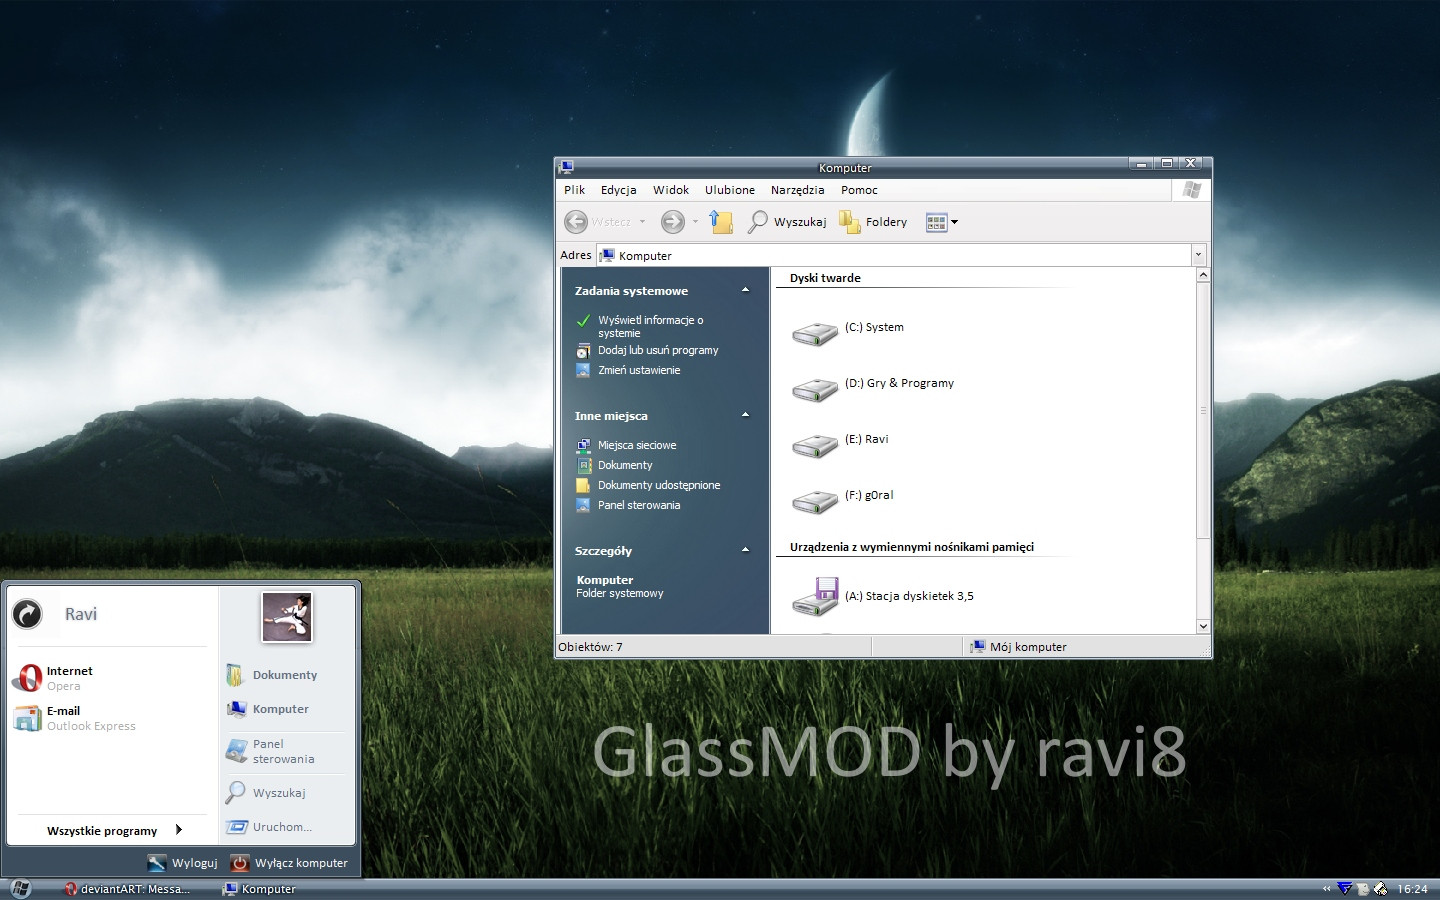Switch to deviantART taskbar button

(x=126, y=889)
